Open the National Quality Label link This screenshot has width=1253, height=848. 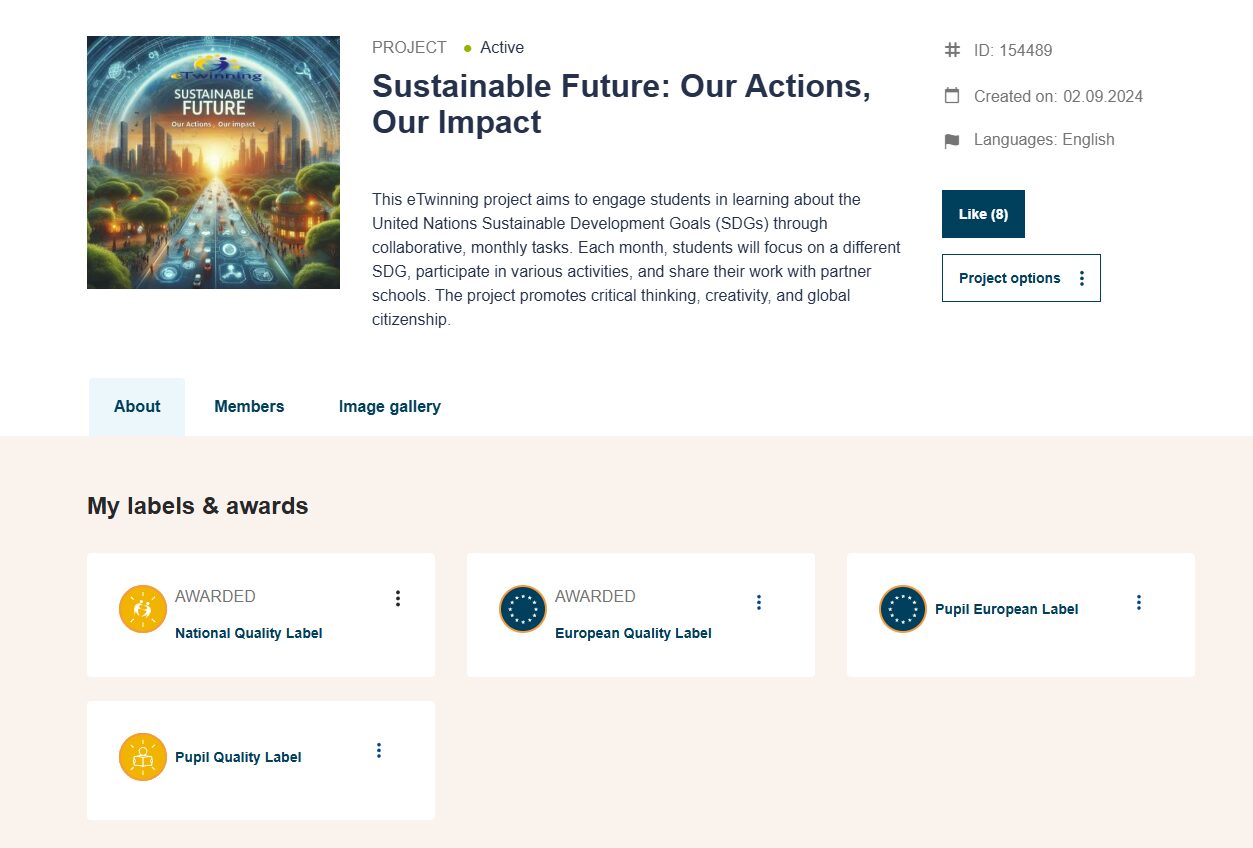tap(248, 633)
